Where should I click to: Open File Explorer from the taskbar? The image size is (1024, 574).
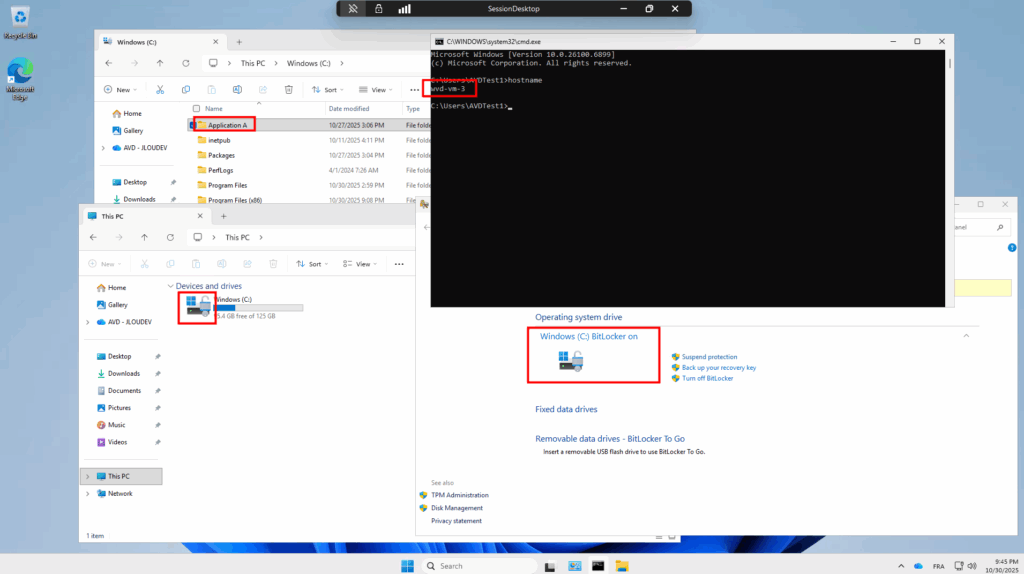(622, 565)
